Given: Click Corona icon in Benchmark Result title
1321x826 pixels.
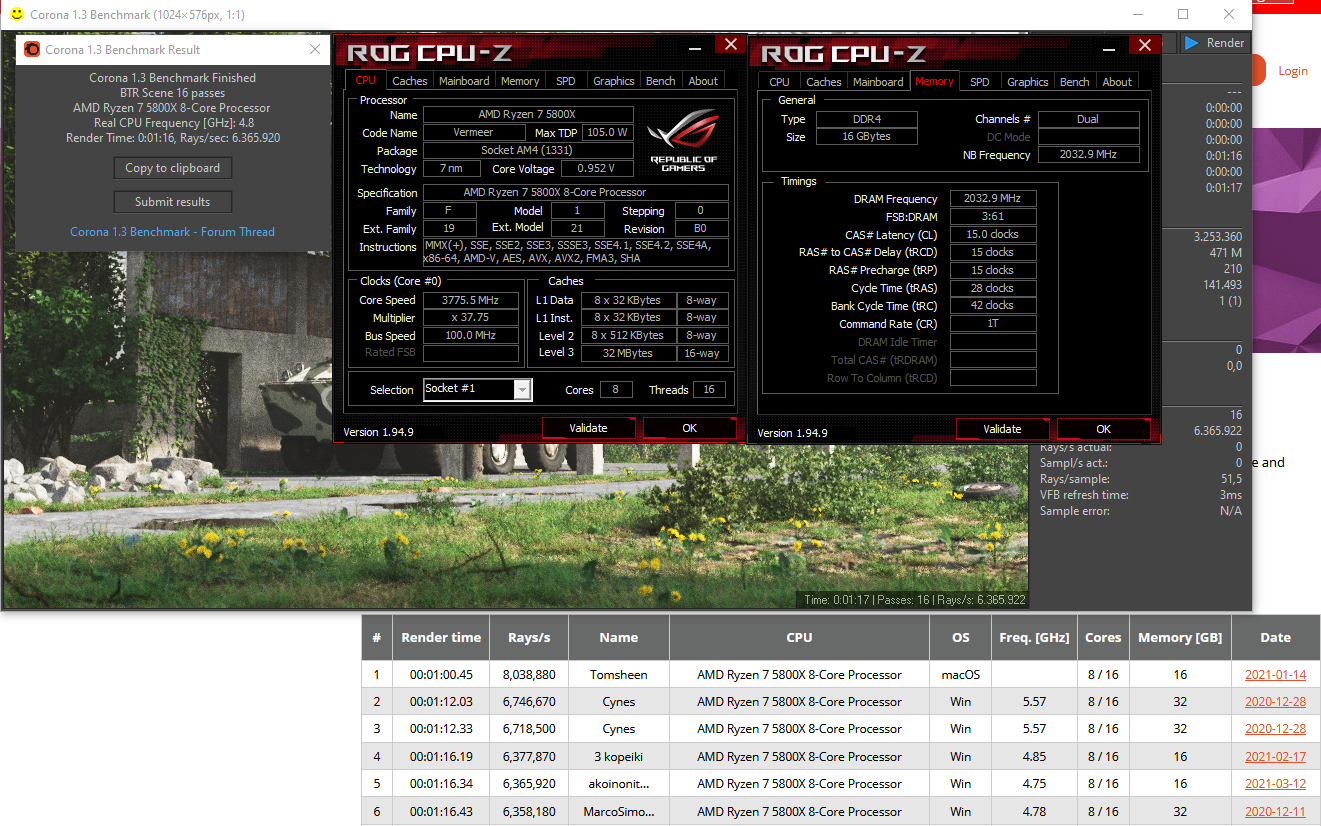Looking at the screenshot, I should click(32, 49).
